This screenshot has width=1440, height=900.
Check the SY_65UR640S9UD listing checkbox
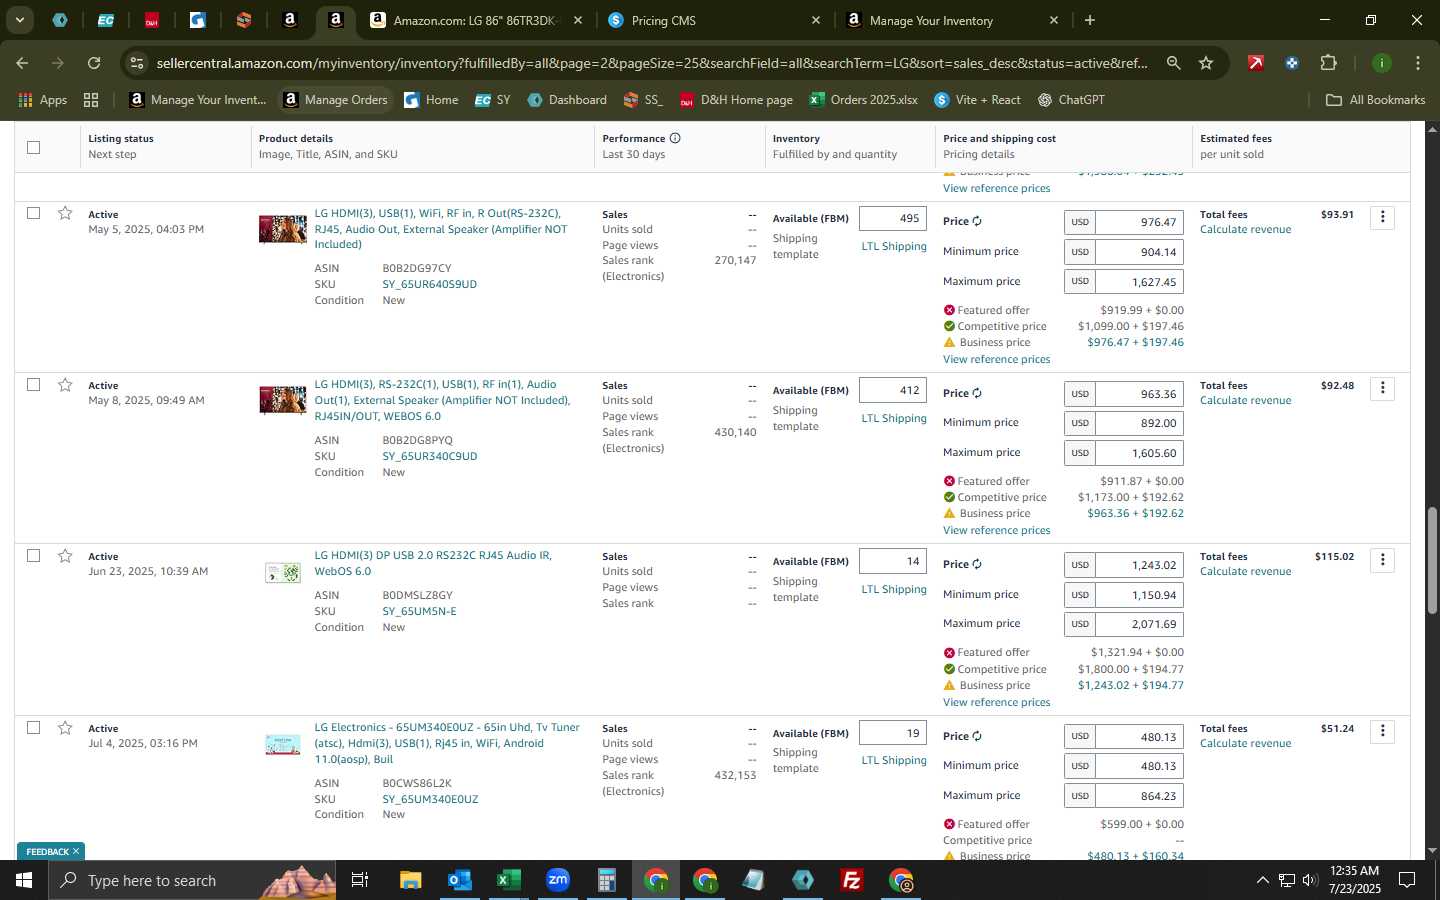click(x=33, y=213)
